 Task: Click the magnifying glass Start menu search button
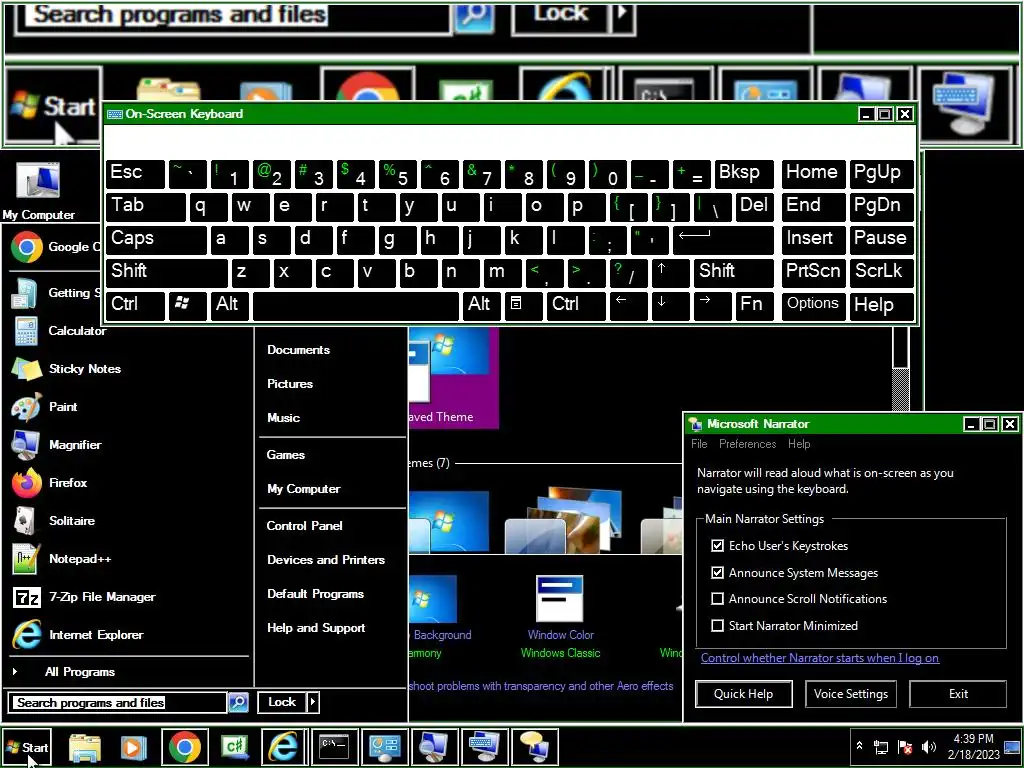tap(238, 703)
